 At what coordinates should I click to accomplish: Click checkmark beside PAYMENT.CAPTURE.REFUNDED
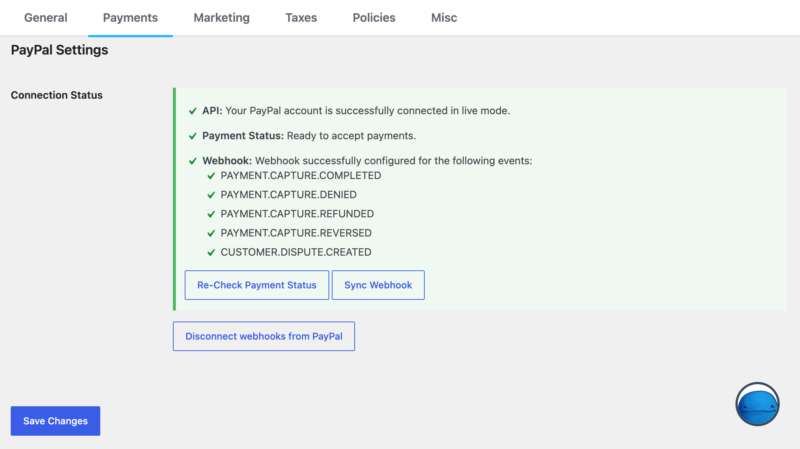point(211,214)
